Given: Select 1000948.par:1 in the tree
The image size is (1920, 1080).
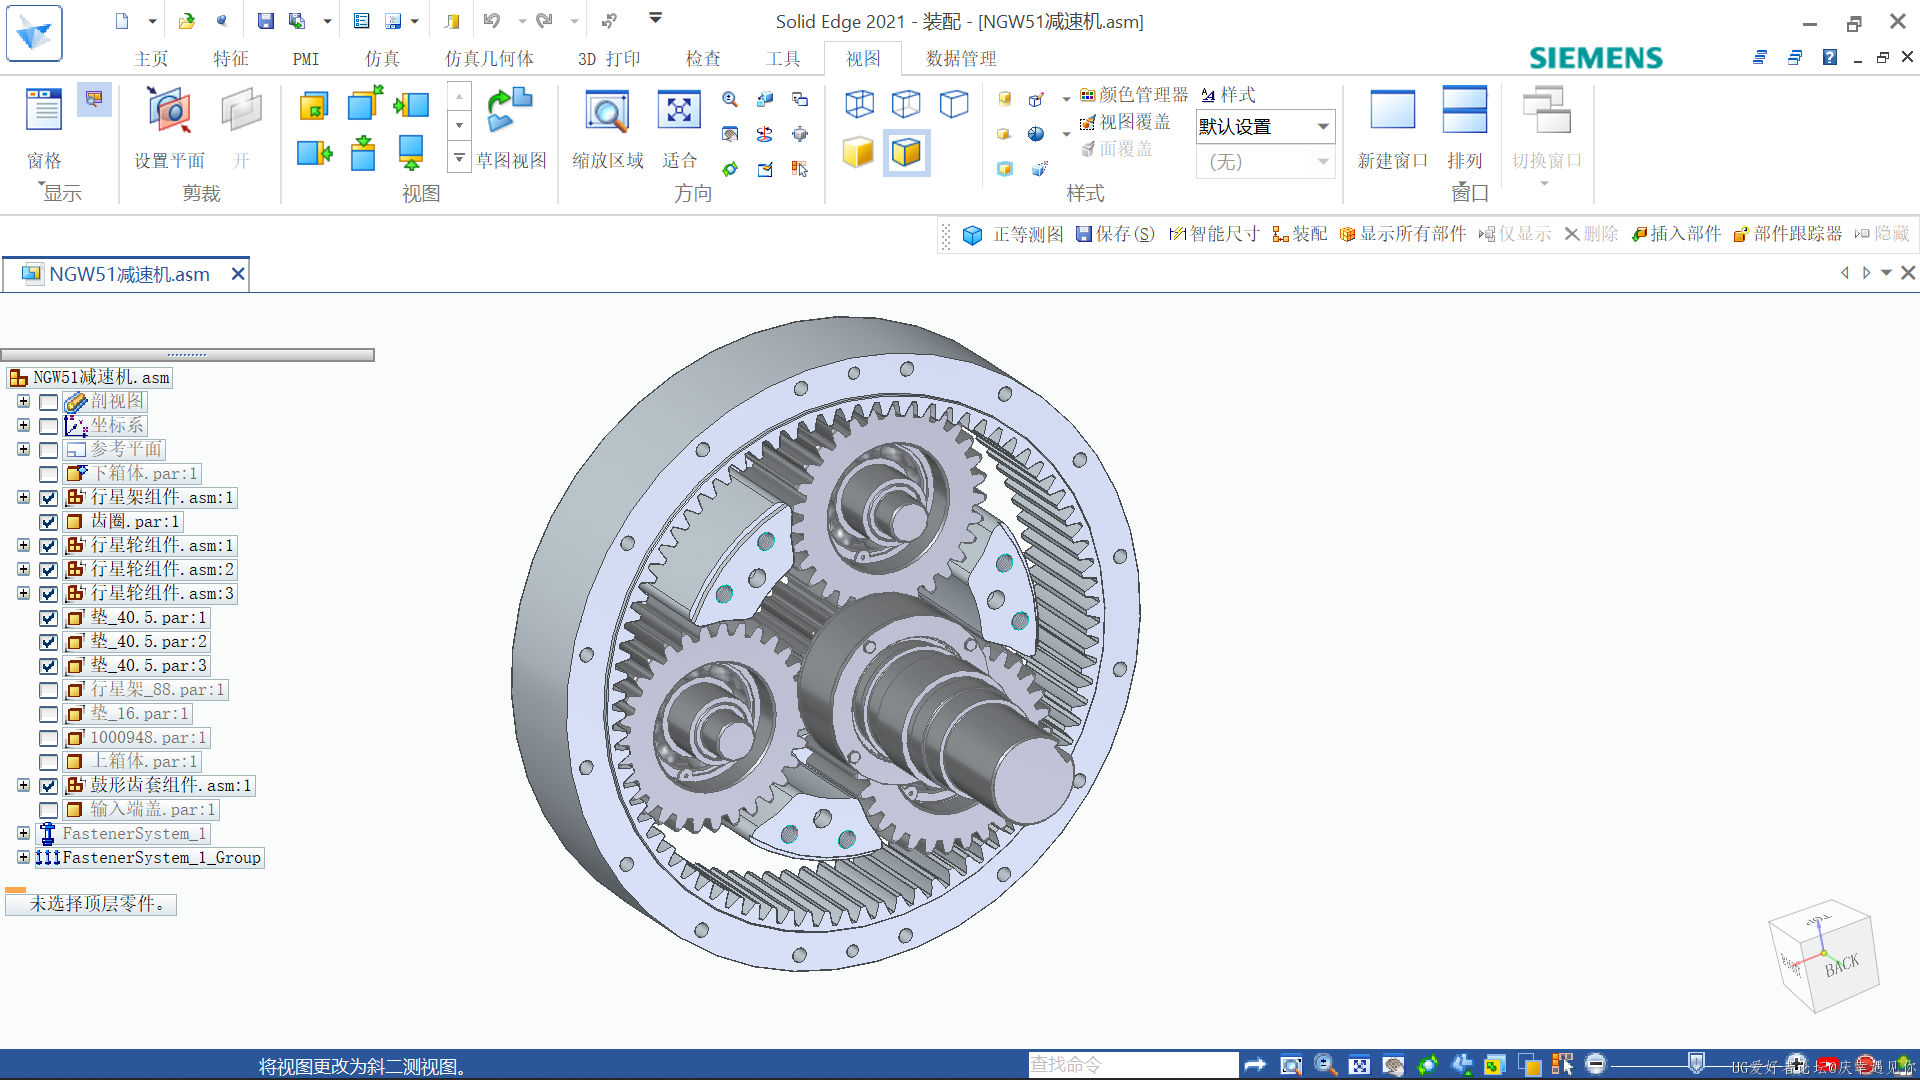Looking at the screenshot, I should coord(137,738).
